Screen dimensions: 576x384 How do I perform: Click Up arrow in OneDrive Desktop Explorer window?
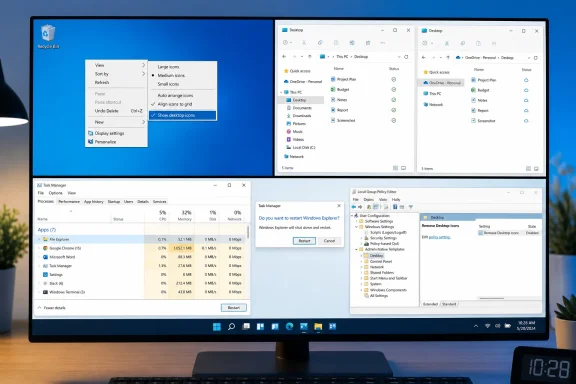(448, 57)
